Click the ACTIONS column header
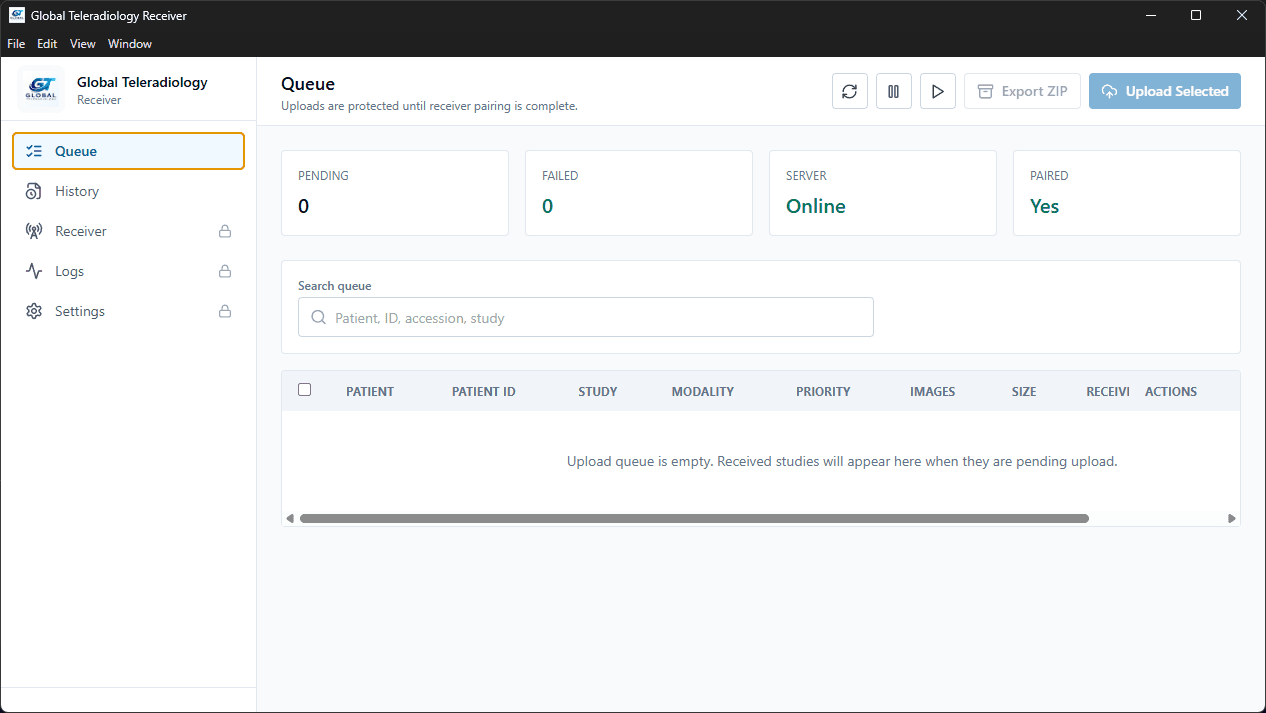1266x713 pixels. click(1171, 392)
